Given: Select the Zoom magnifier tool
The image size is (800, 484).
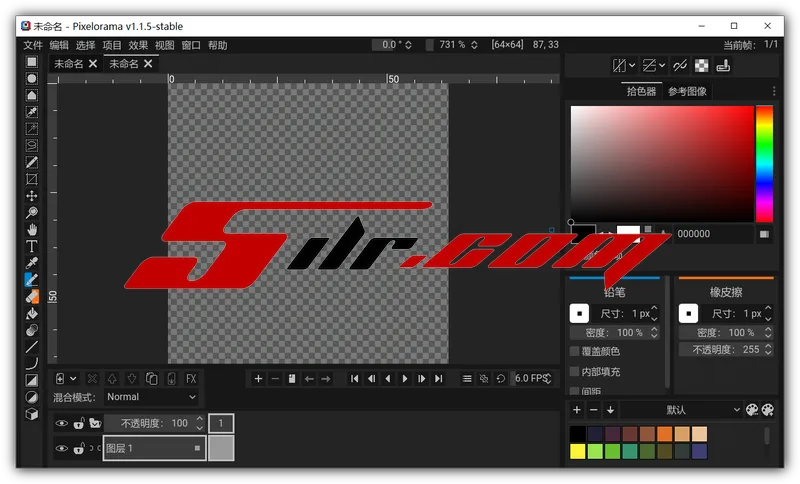Looking at the screenshot, I should pyautogui.click(x=32, y=213).
